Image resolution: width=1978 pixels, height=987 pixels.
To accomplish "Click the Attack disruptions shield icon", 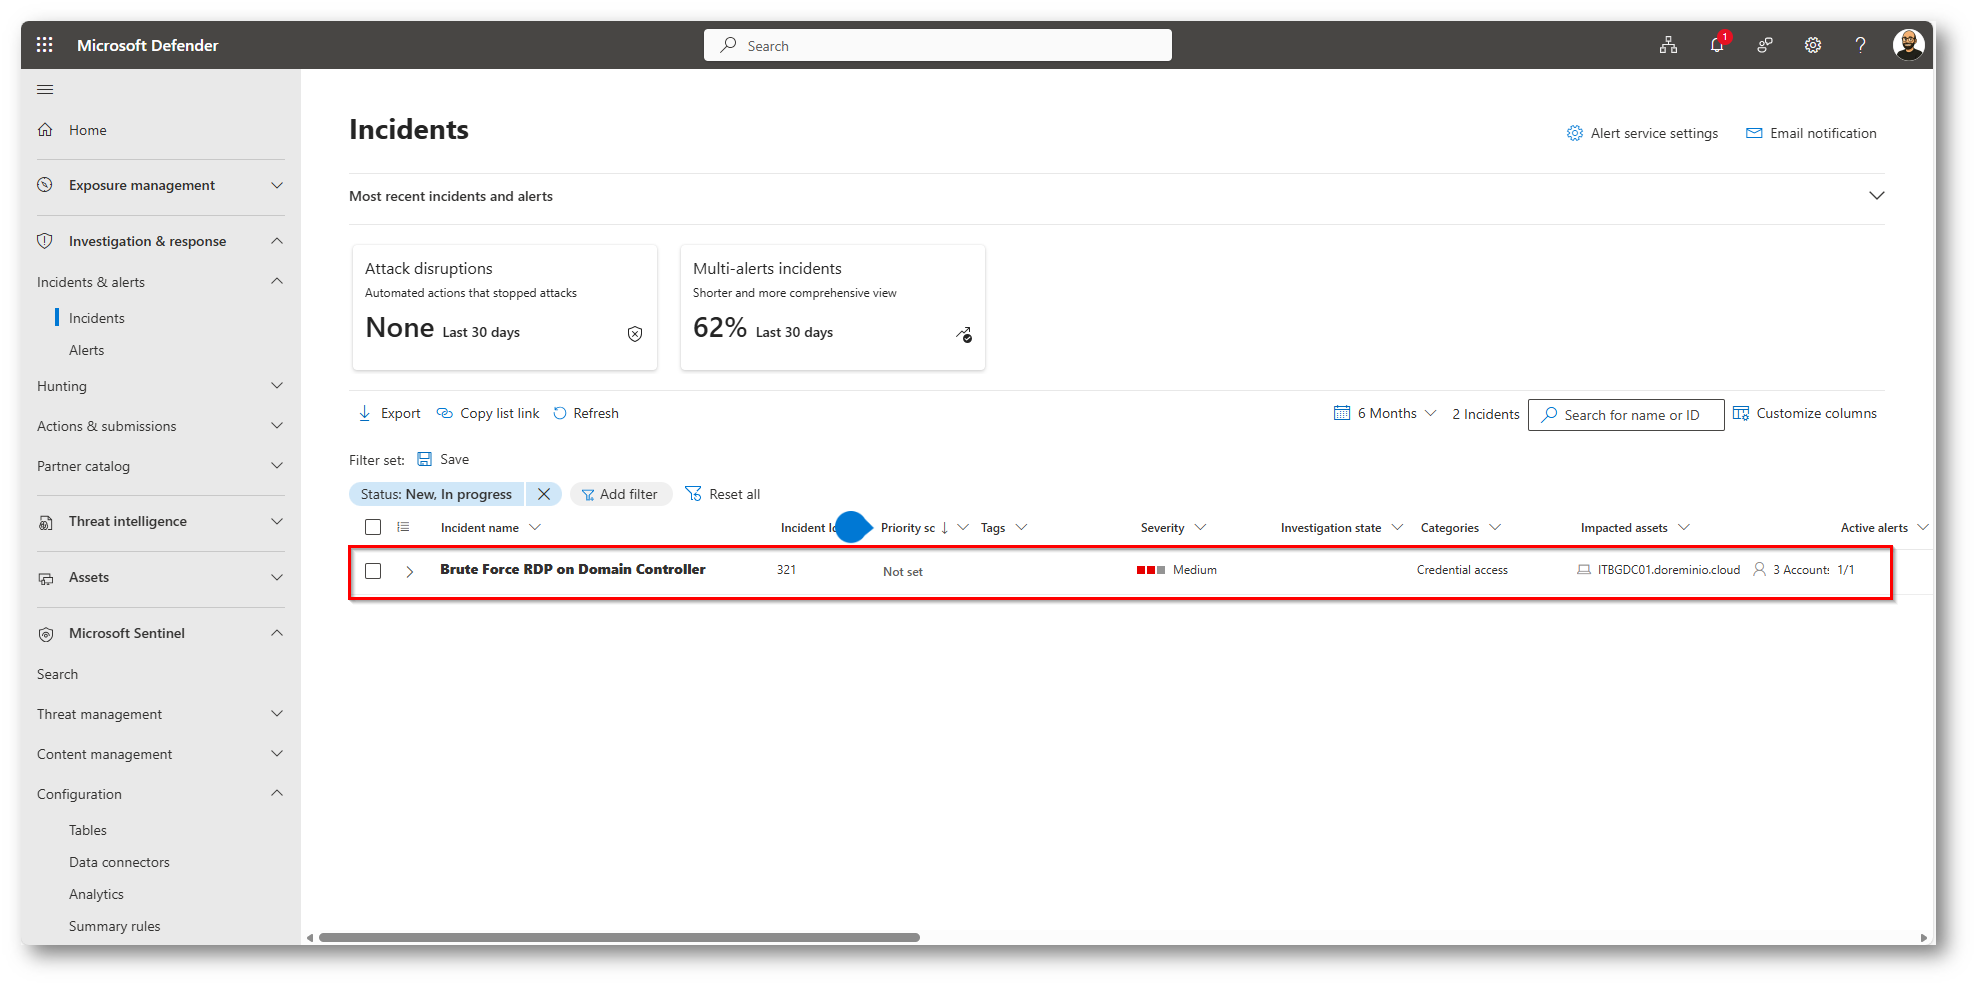I will [635, 334].
